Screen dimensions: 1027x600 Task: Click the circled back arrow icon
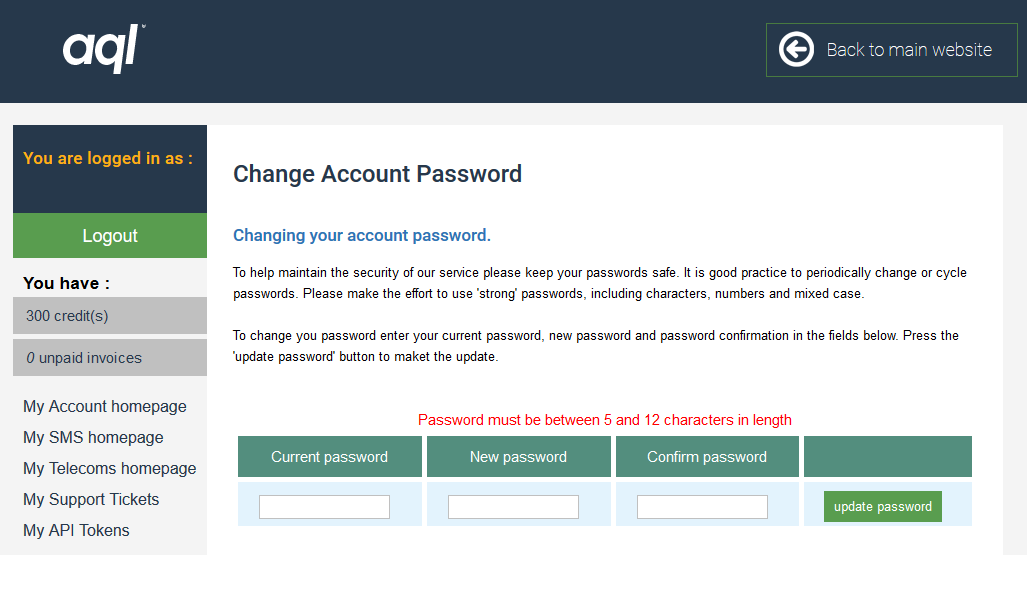click(x=796, y=49)
